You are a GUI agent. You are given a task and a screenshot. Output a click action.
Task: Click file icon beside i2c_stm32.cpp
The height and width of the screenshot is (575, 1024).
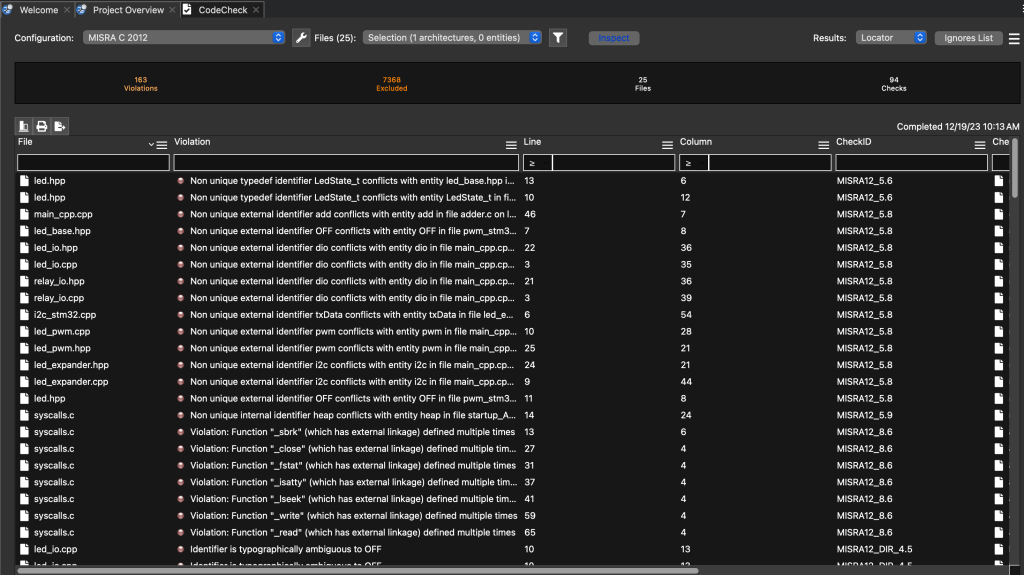point(24,315)
